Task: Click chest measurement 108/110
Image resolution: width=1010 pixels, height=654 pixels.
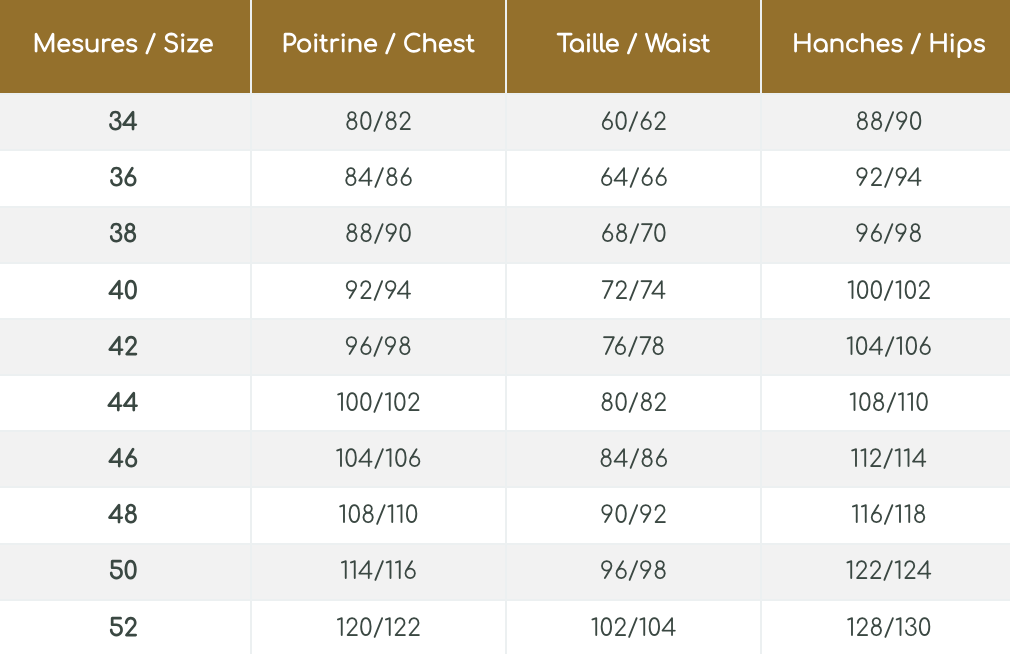Action: point(378,515)
